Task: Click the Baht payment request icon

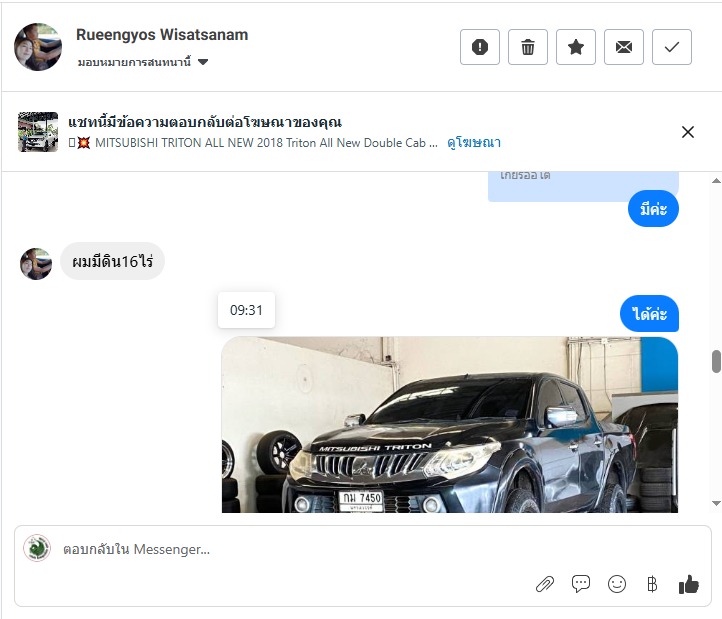Action: (652, 585)
